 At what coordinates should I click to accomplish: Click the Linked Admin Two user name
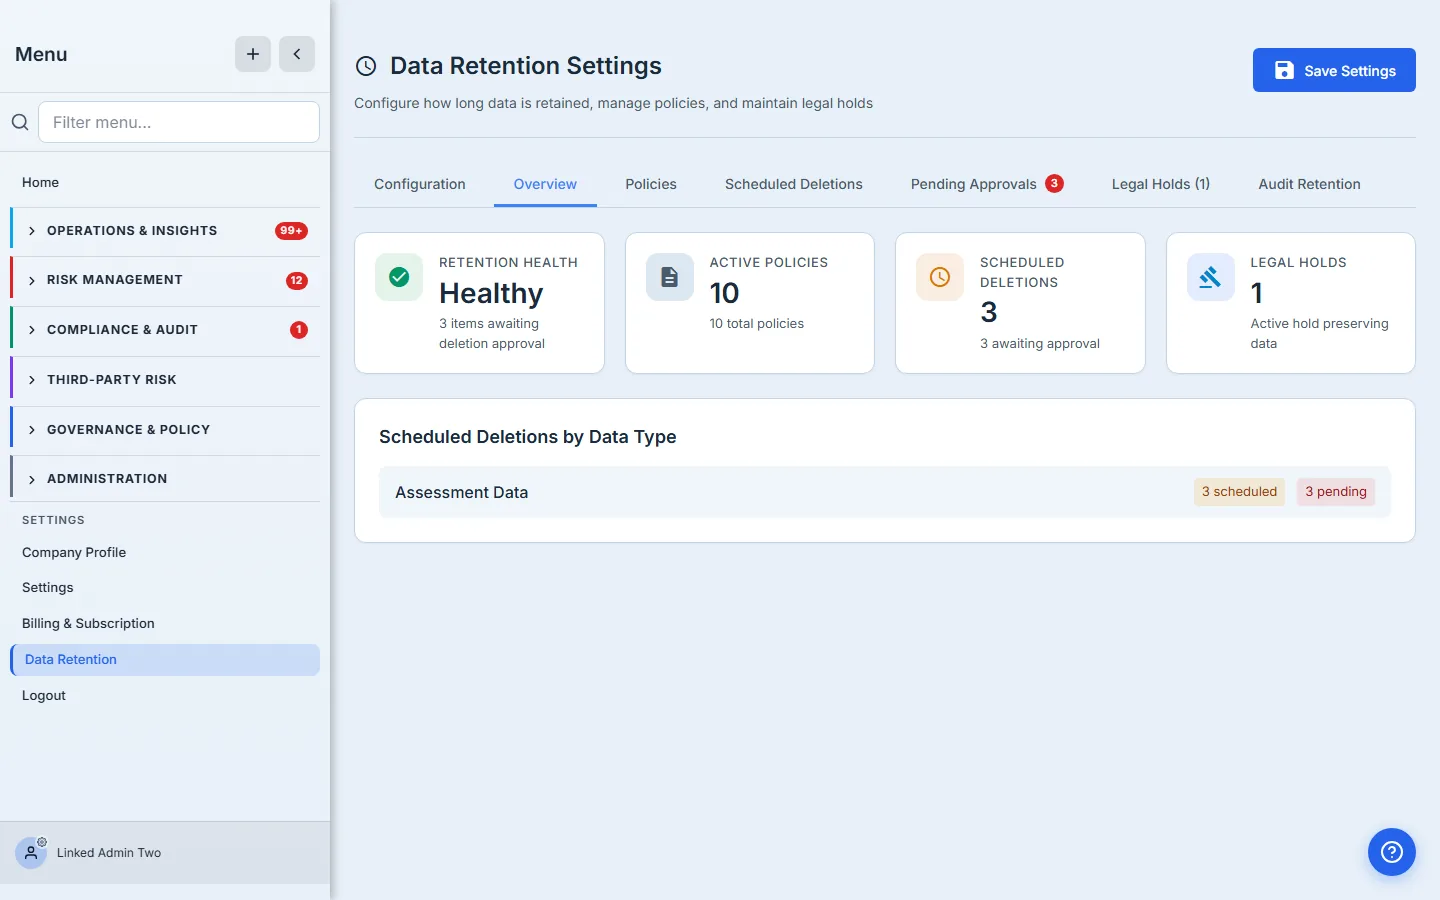point(109,853)
